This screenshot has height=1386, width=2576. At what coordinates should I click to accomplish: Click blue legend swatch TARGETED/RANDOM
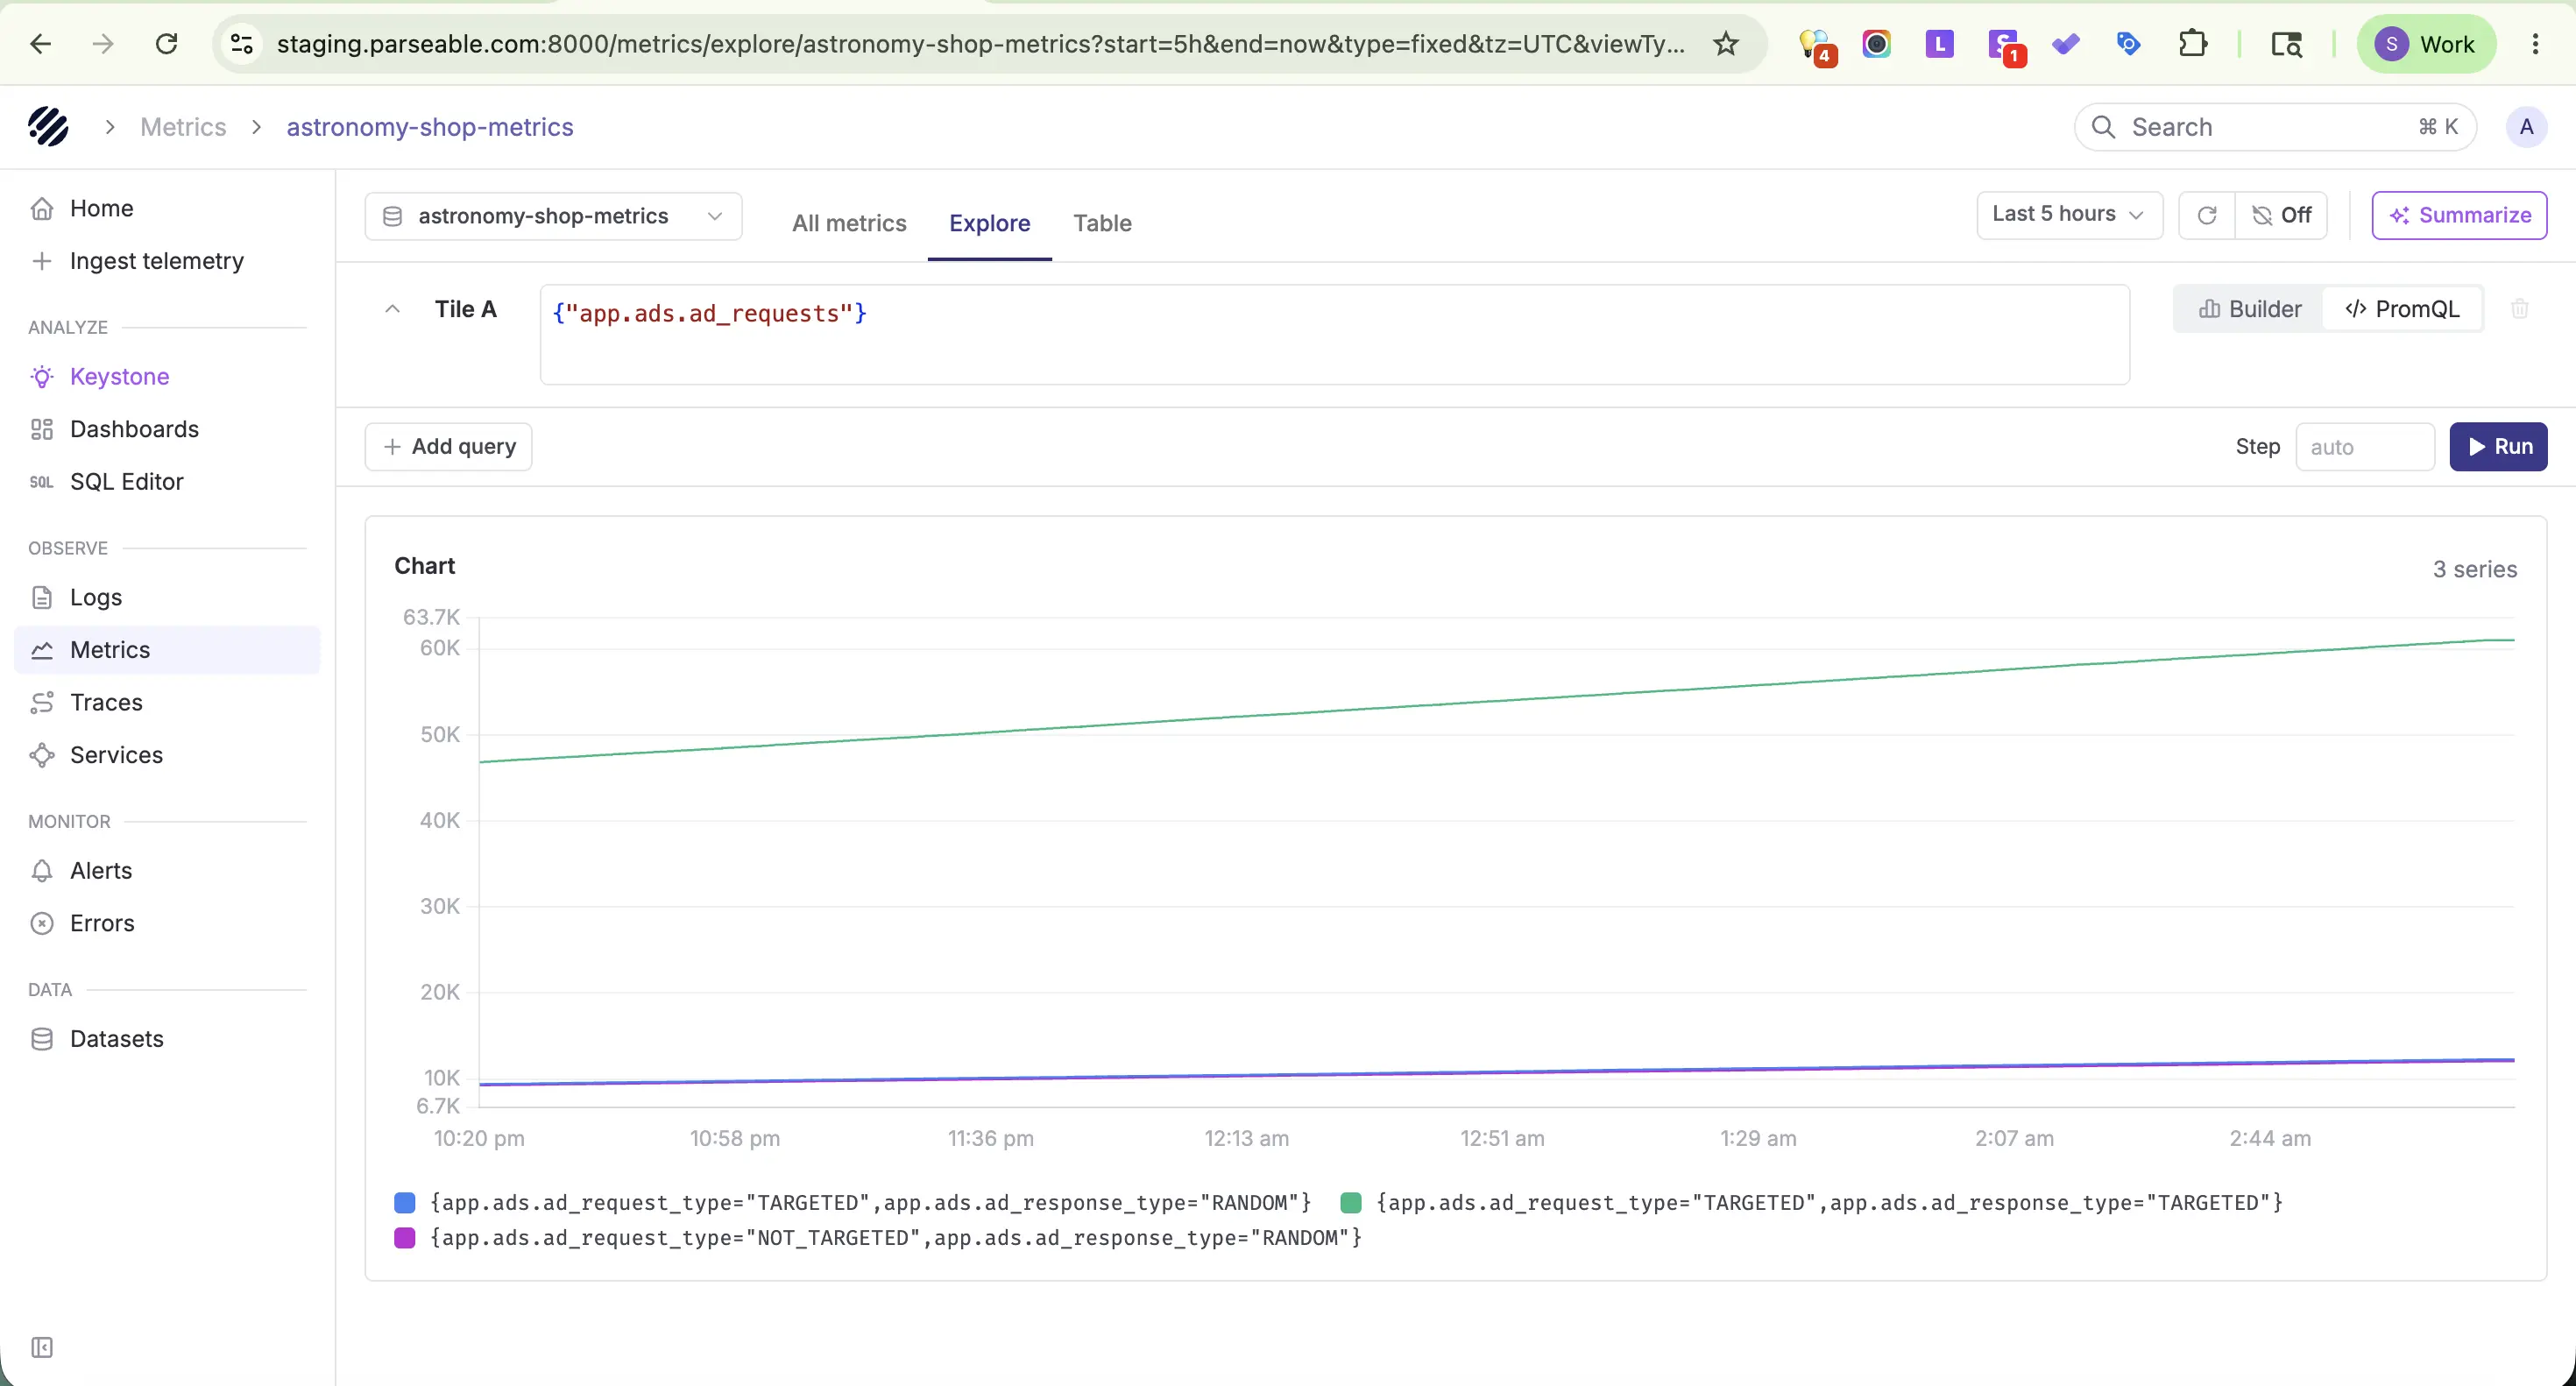[x=404, y=1202]
